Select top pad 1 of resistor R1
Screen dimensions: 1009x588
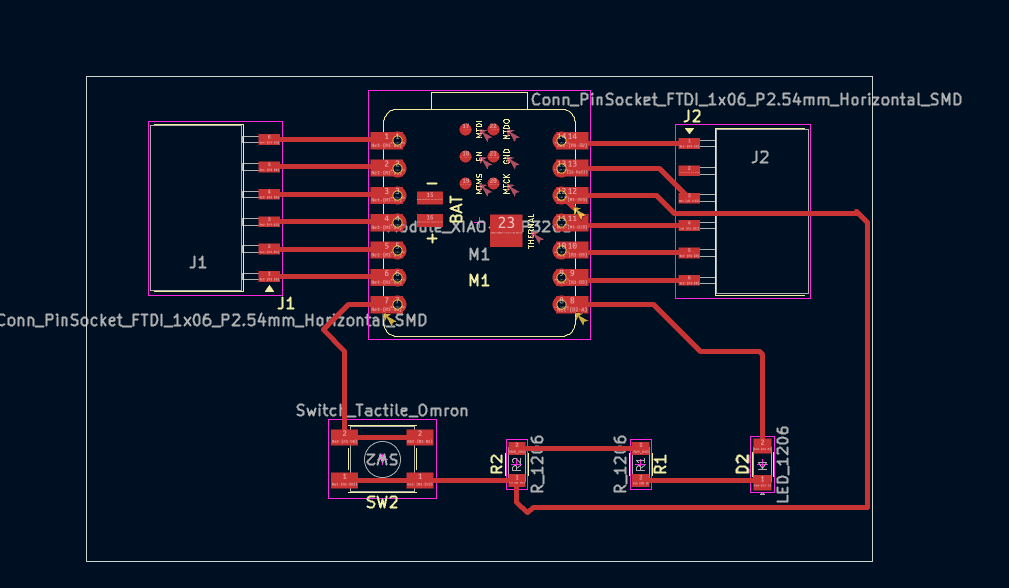pos(640,448)
